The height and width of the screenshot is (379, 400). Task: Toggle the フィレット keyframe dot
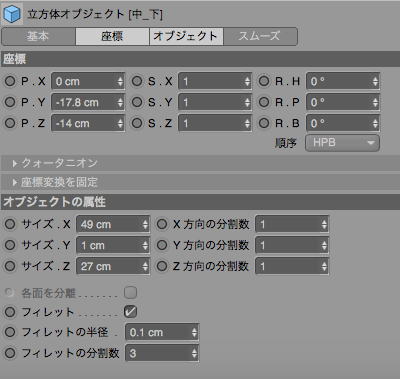(x=10, y=312)
